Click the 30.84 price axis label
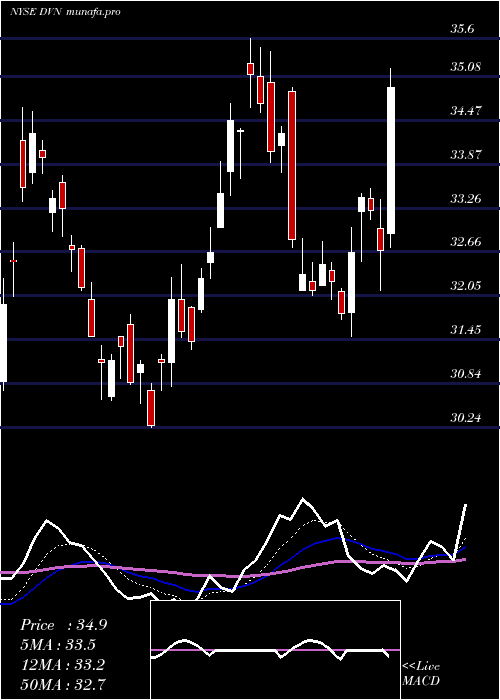 pos(465,374)
